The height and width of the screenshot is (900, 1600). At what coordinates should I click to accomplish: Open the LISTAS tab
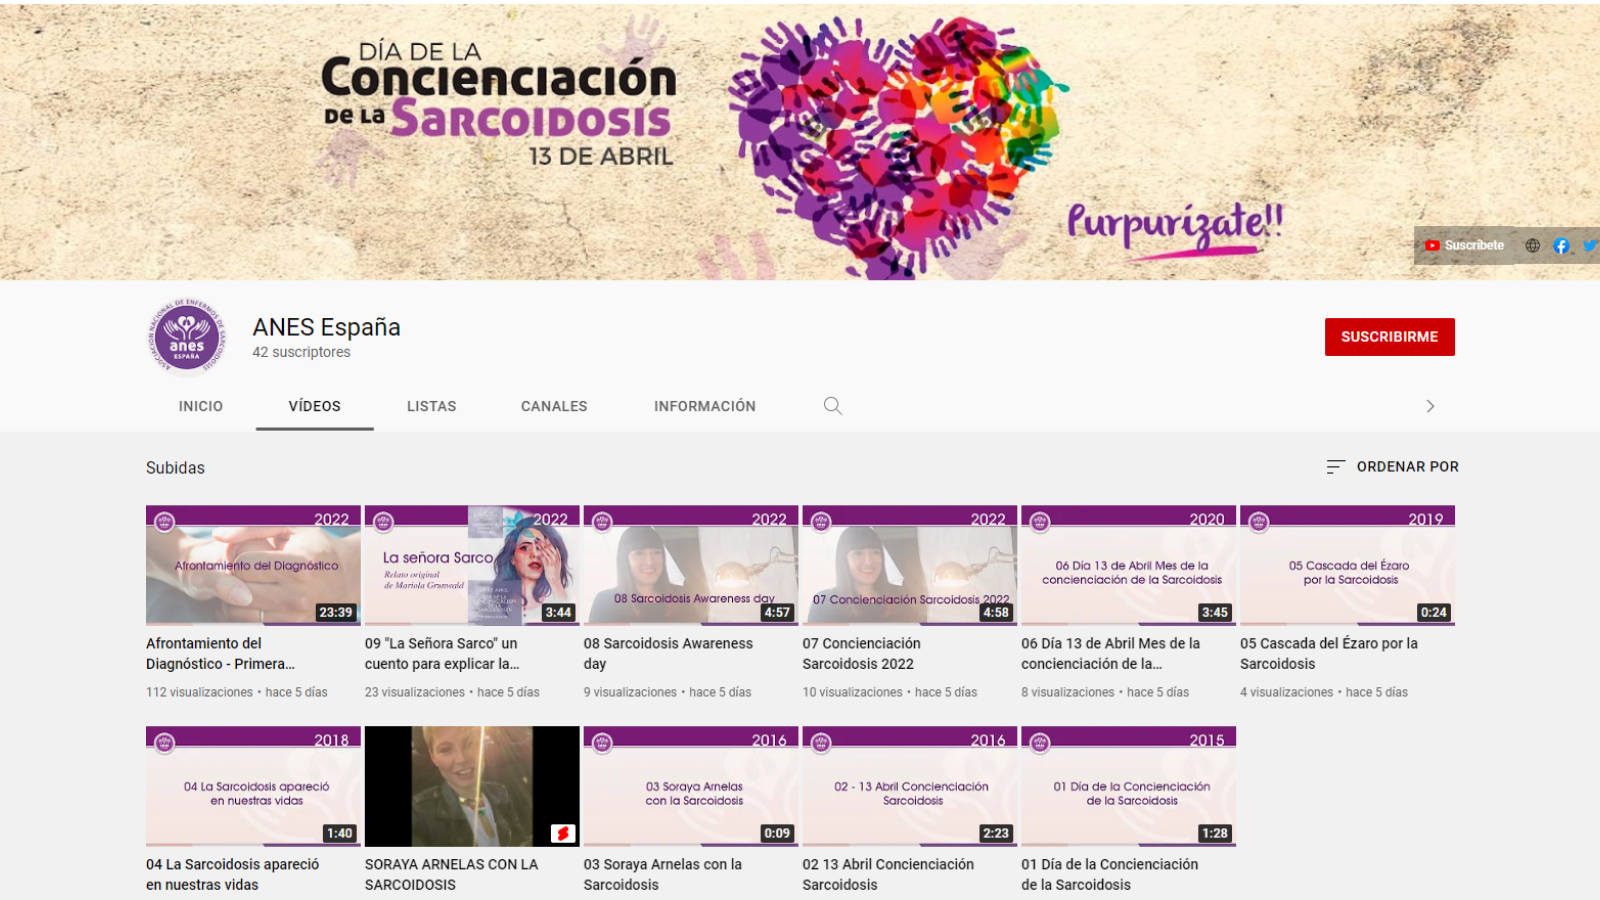431,406
